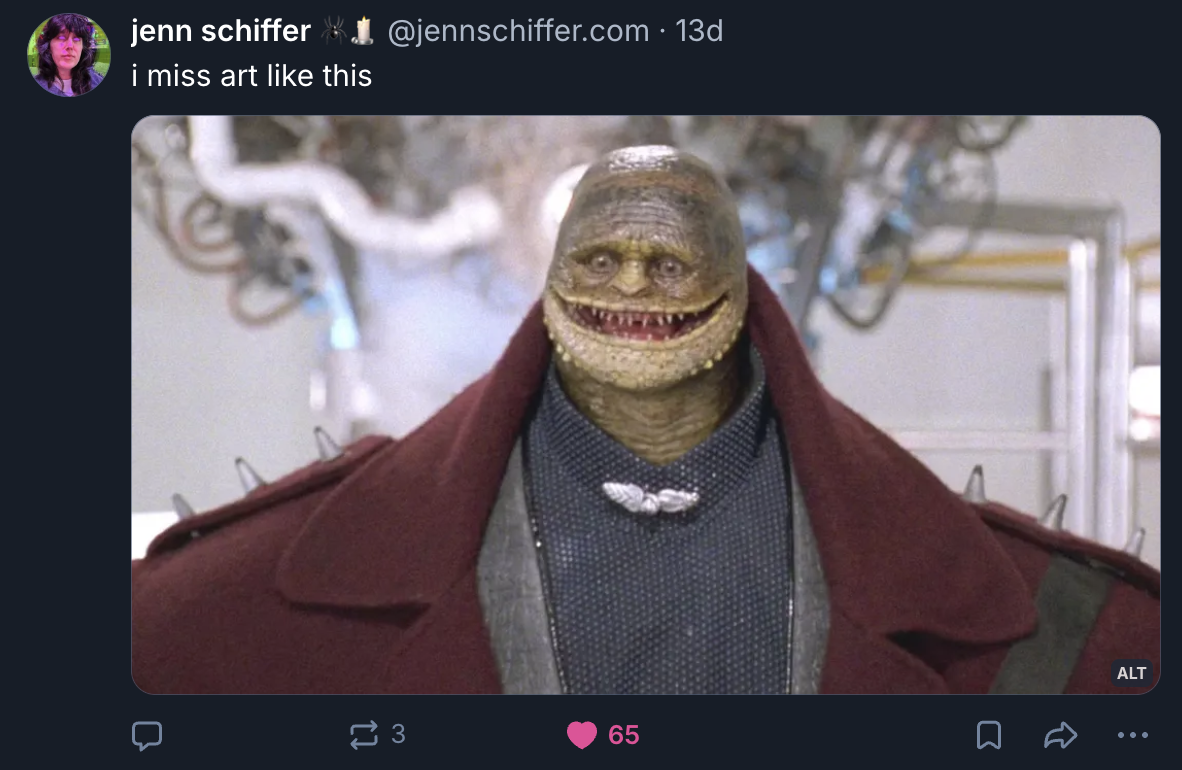Image resolution: width=1182 pixels, height=770 pixels.
Task: Click the like count 65
Action: click(623, 735)
